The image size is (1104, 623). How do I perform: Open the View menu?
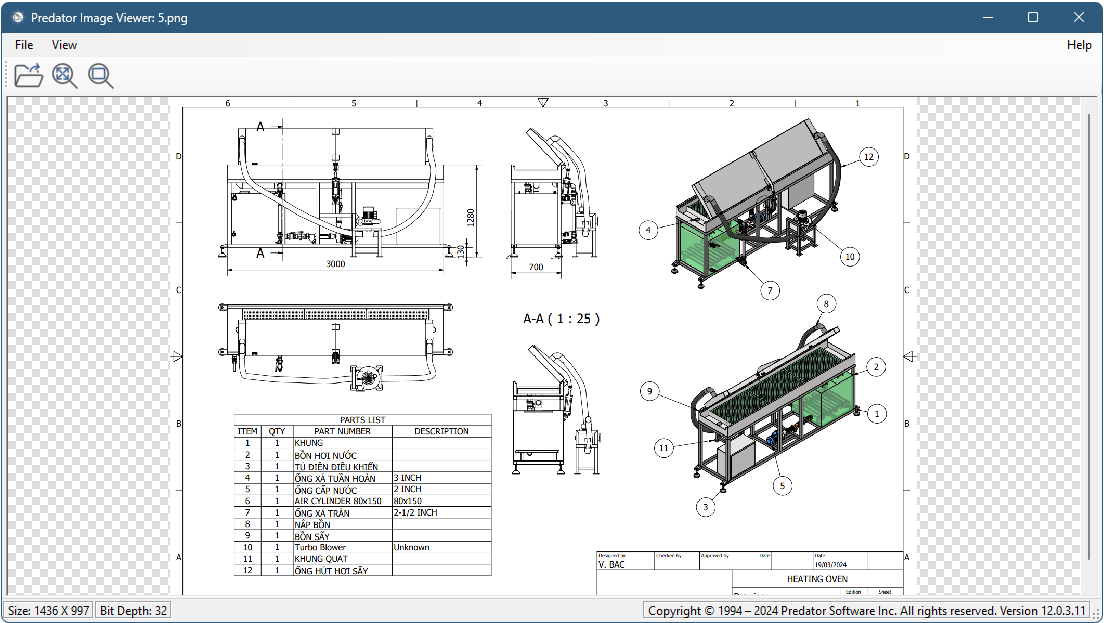64,45
